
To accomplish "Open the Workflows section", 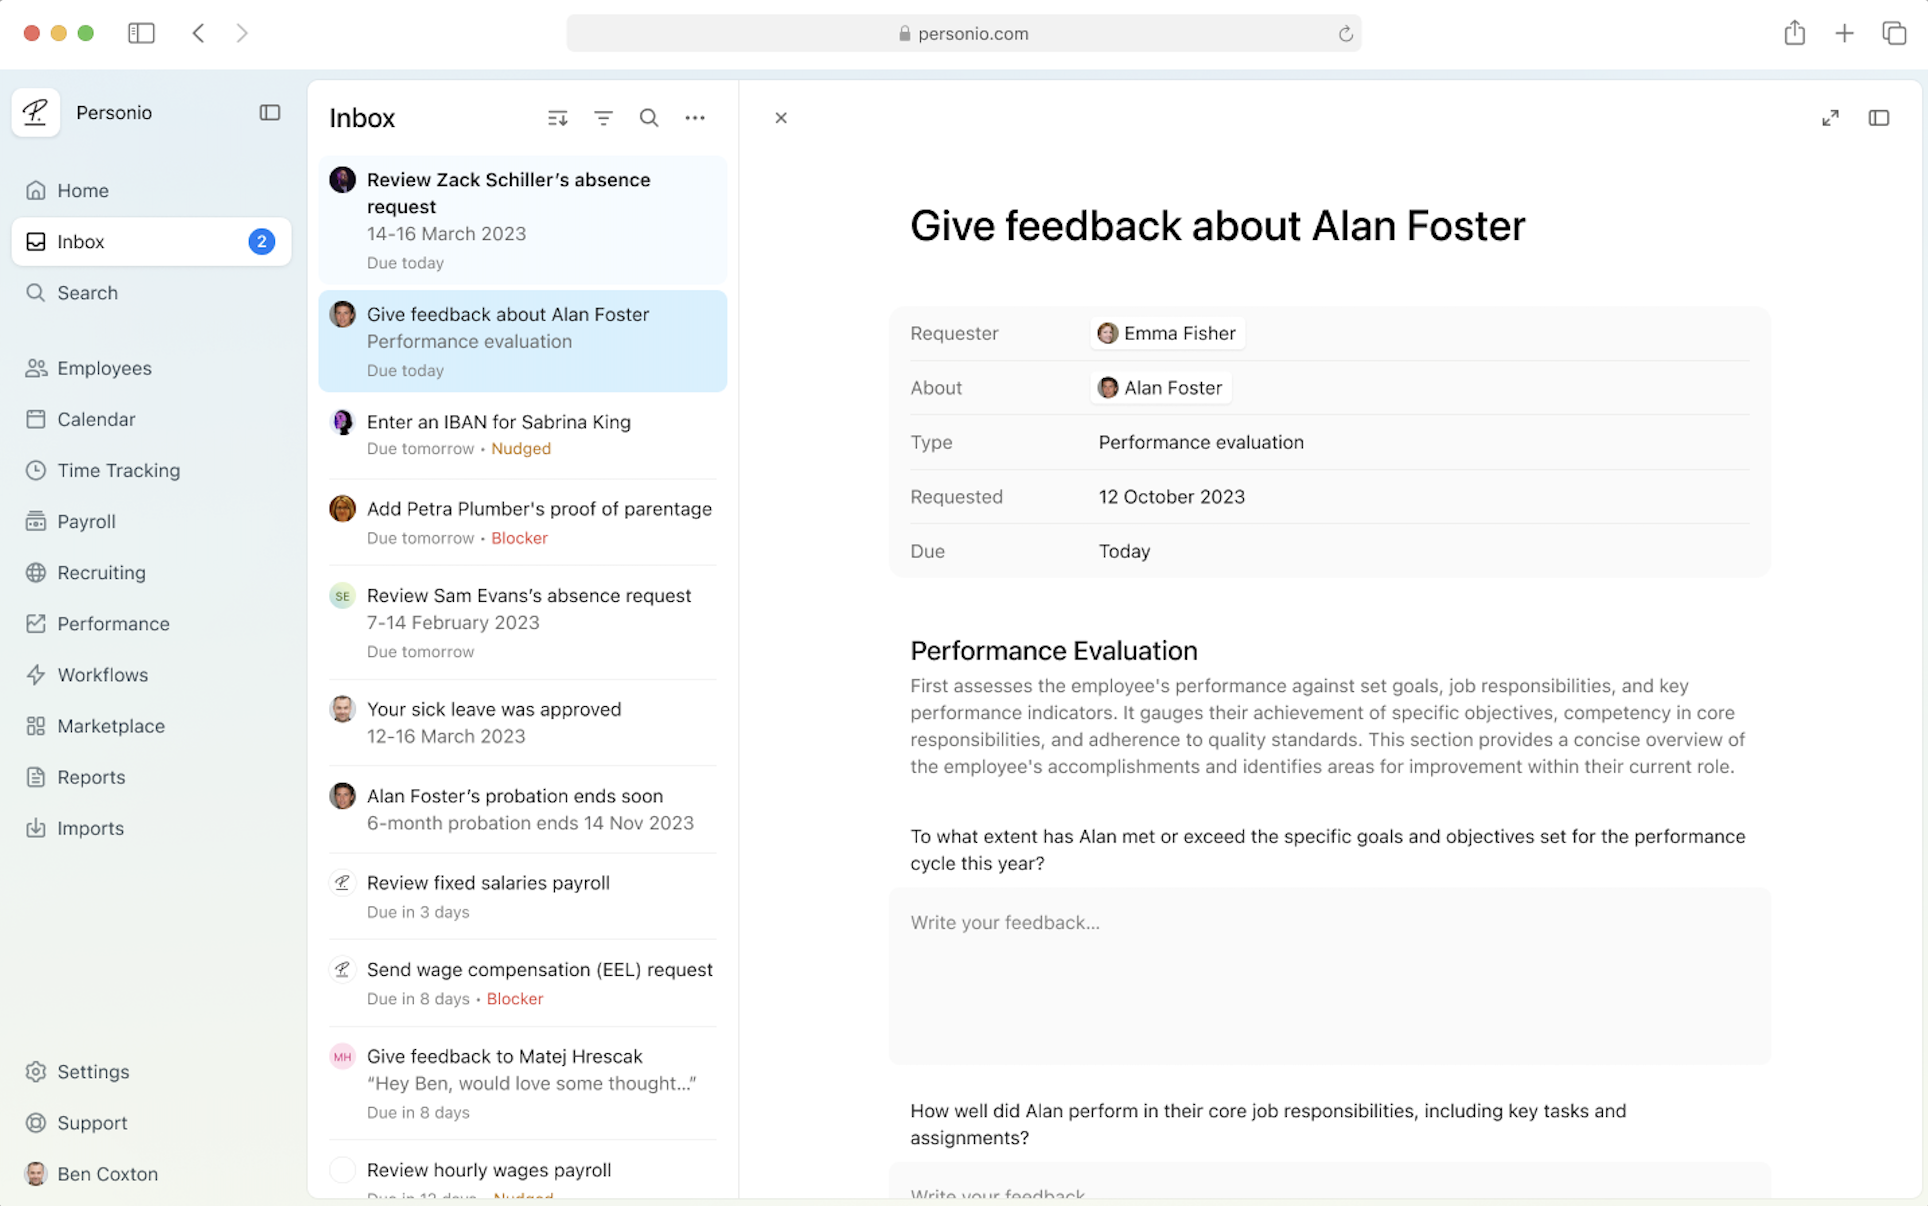I will pyautogui.click(x=151, y=674).
